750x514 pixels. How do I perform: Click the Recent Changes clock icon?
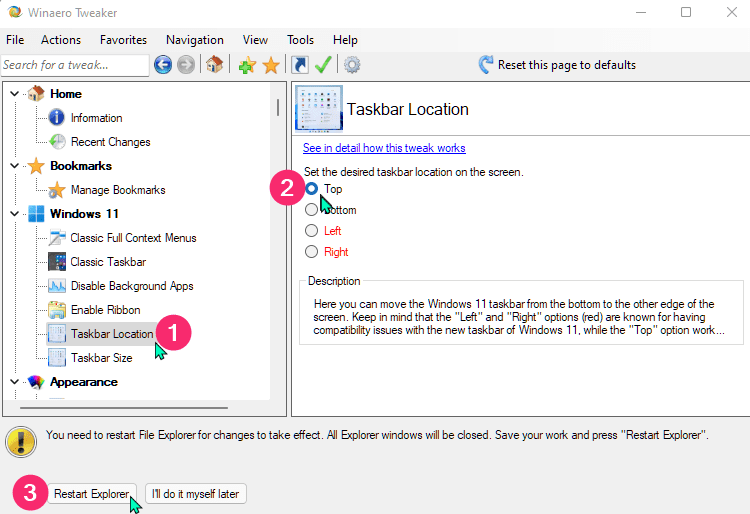pos(57,142)
